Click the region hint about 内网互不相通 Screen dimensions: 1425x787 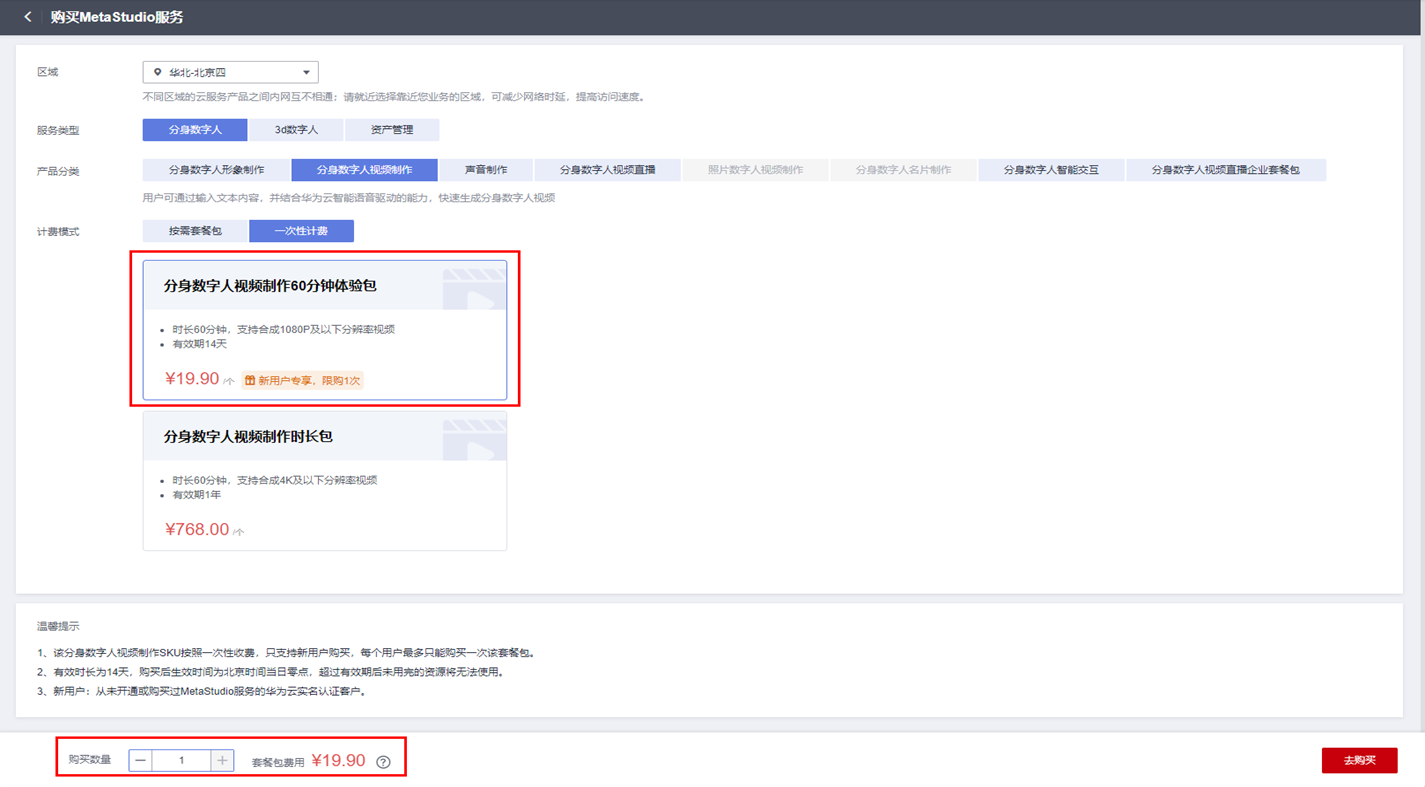click(395, 97)
